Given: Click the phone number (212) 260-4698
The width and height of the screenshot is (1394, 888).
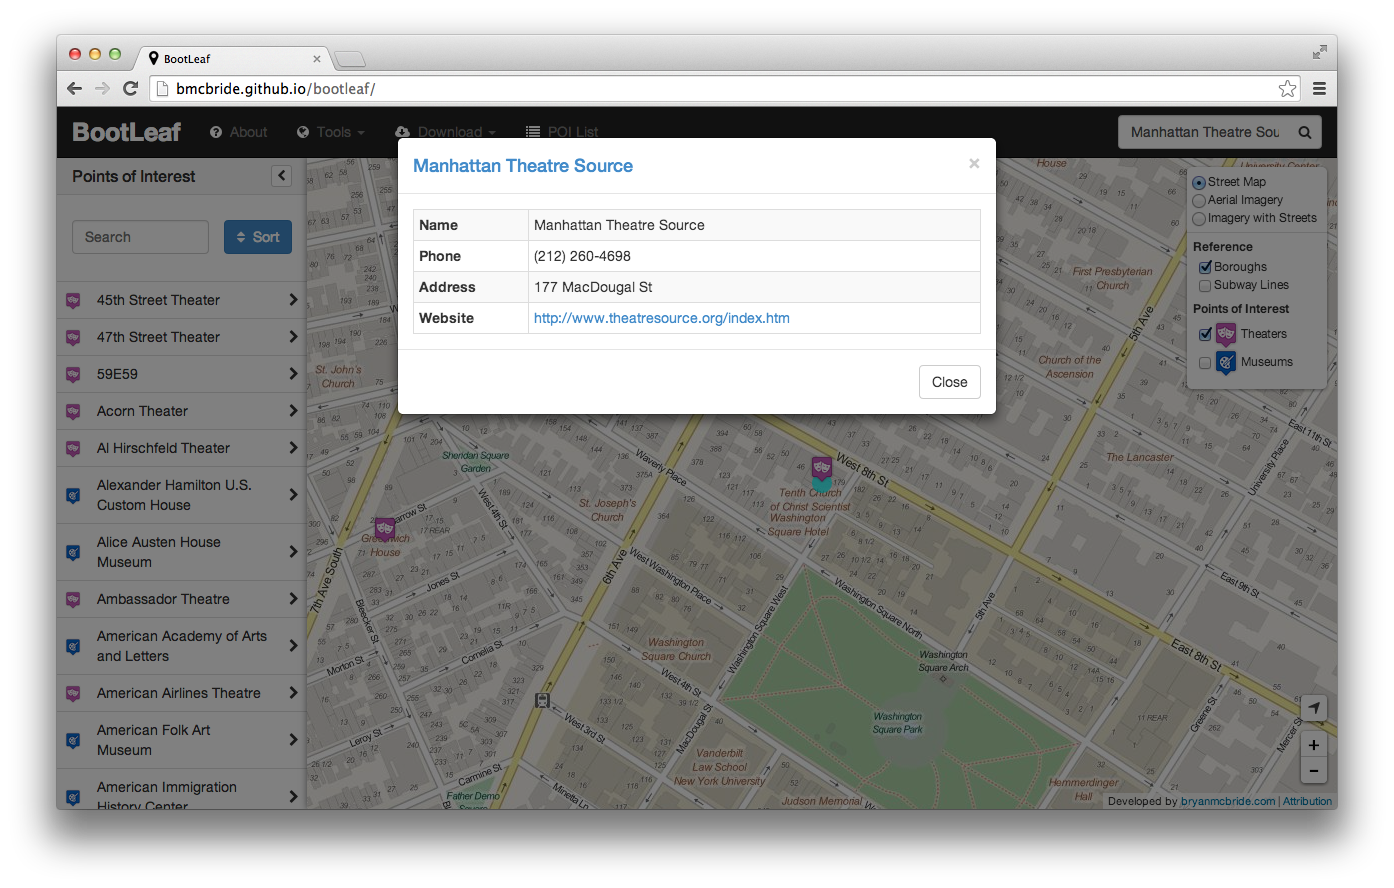Looking at the screenshot, I should [x=582, y=256].
